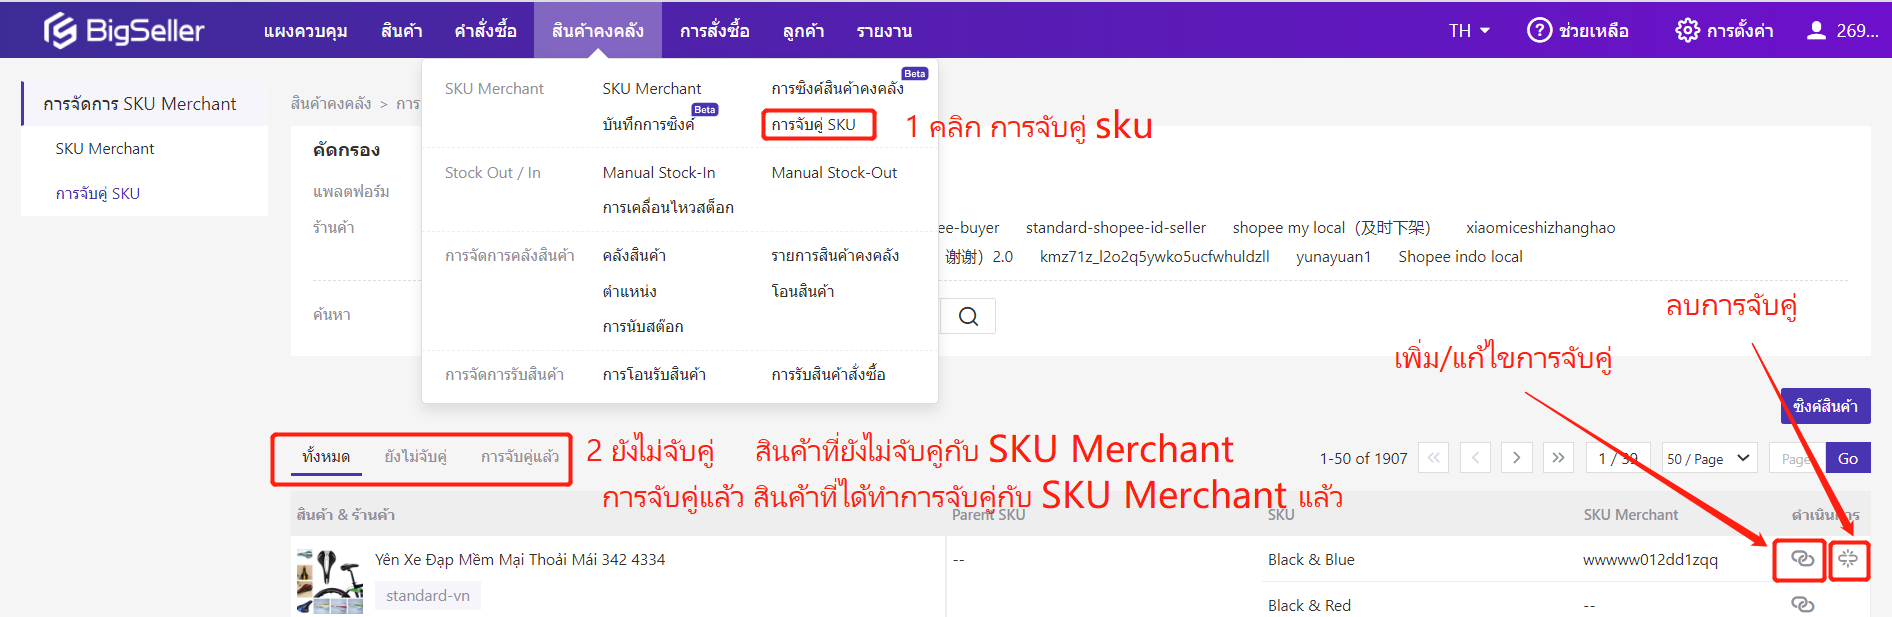The height and width of the screenshot is (617, 1892).
Task: Click the bicycle saddle product thumbnail
Action: tap(330, 581)
